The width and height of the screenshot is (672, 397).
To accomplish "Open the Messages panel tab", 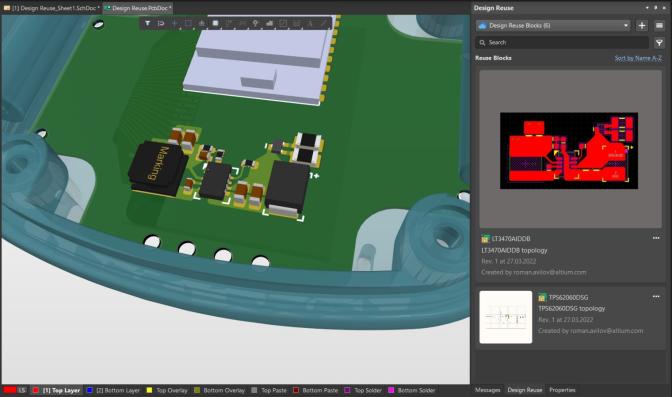I will point(488,390).
